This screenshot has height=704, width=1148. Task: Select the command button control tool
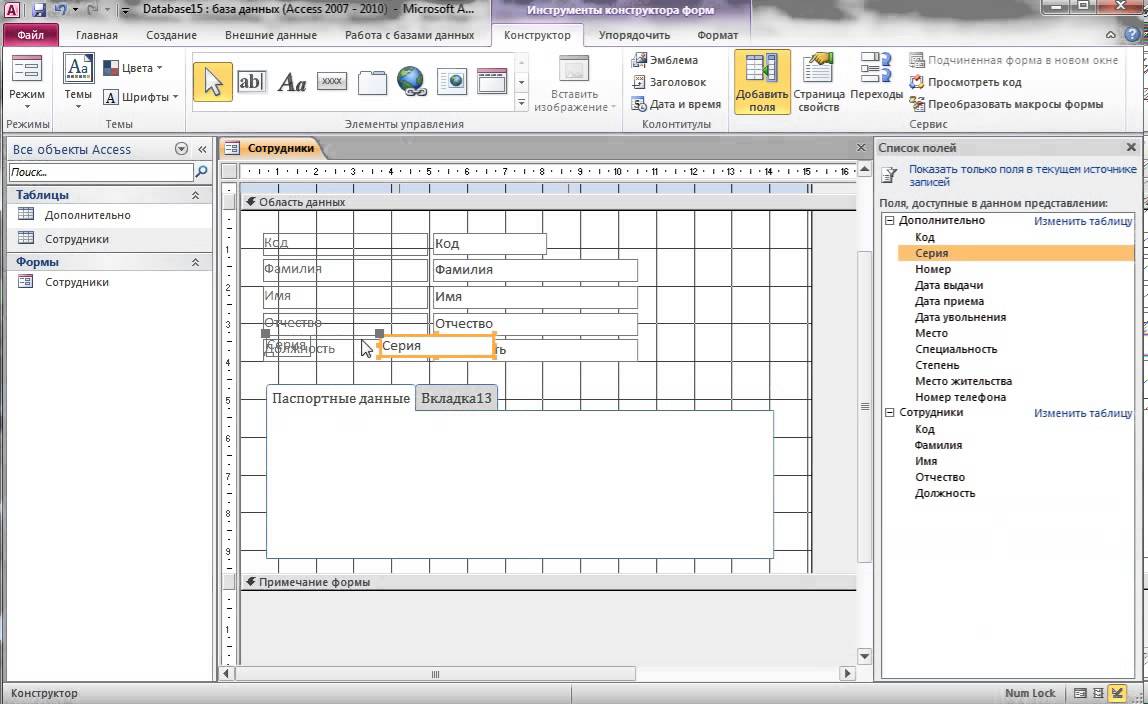(x=332, y=81)
